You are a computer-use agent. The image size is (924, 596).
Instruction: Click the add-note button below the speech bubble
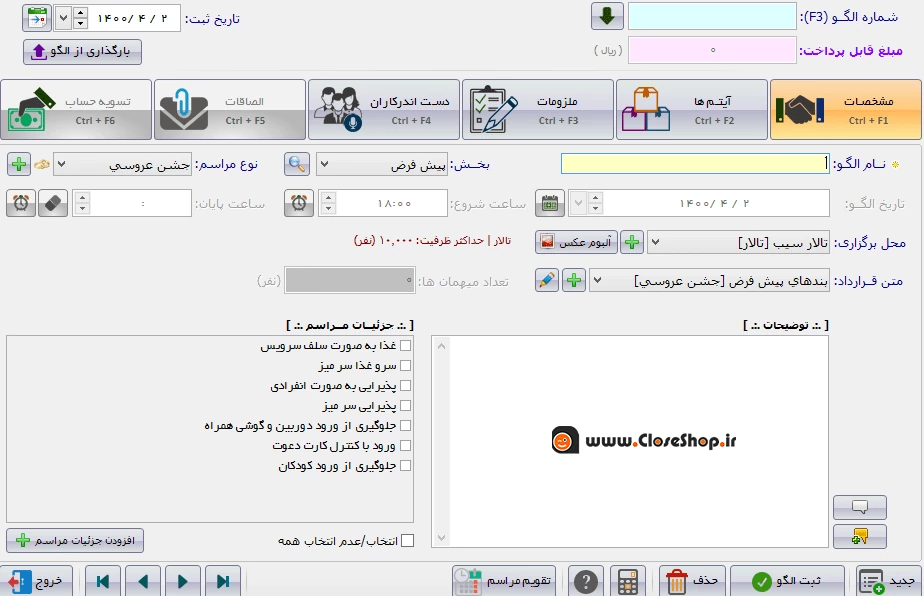point(860,536)
